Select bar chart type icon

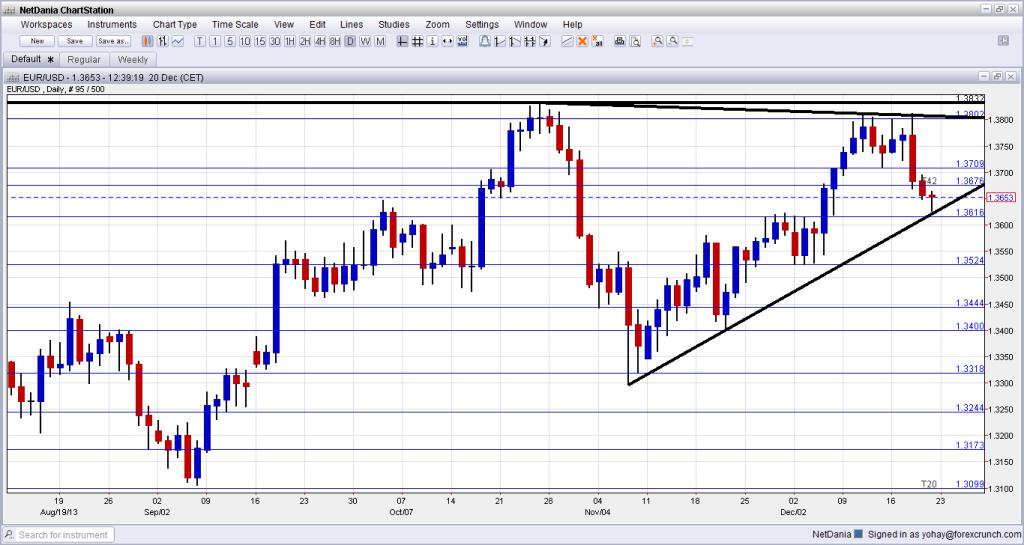162,41
